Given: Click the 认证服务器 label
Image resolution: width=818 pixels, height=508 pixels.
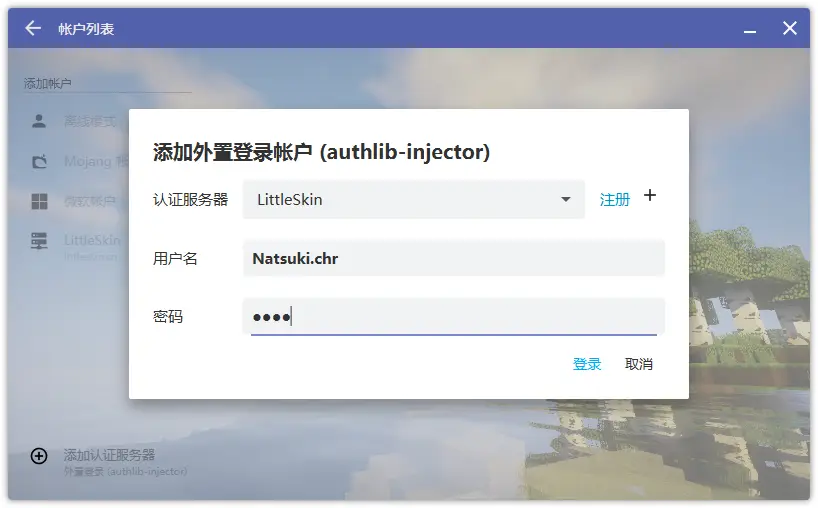Looking at the screenshot, I should click(190, 199).
